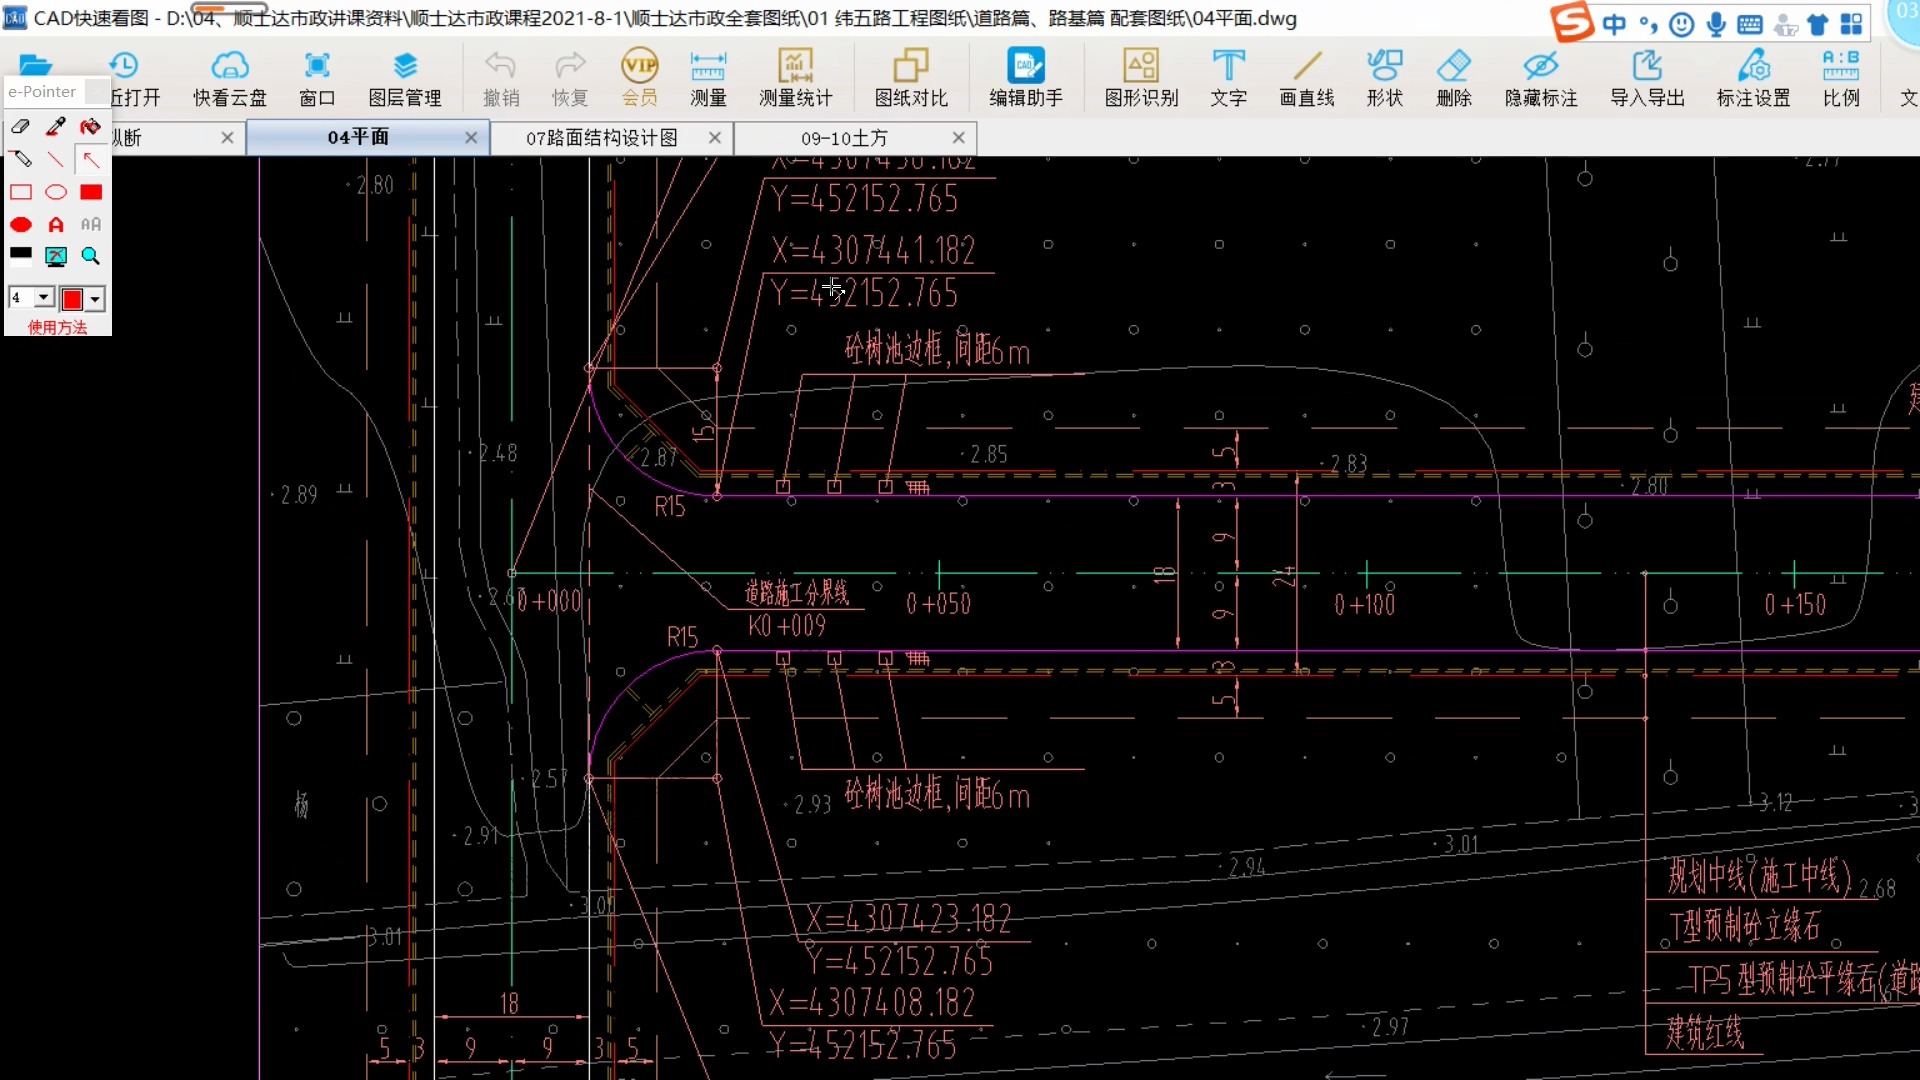Open 图纸对比 drawing comparison
1920x1080 pixels.
pyautogui.click(x=911, y=78)
